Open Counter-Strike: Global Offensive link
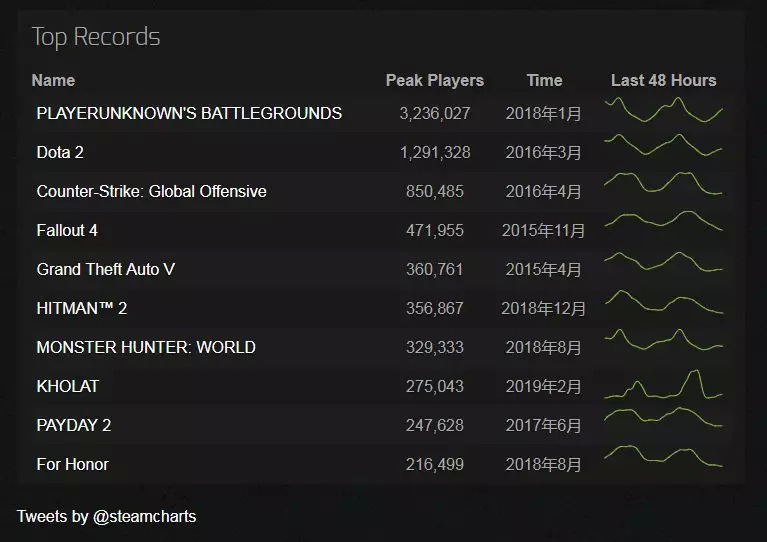 (151, 191)
